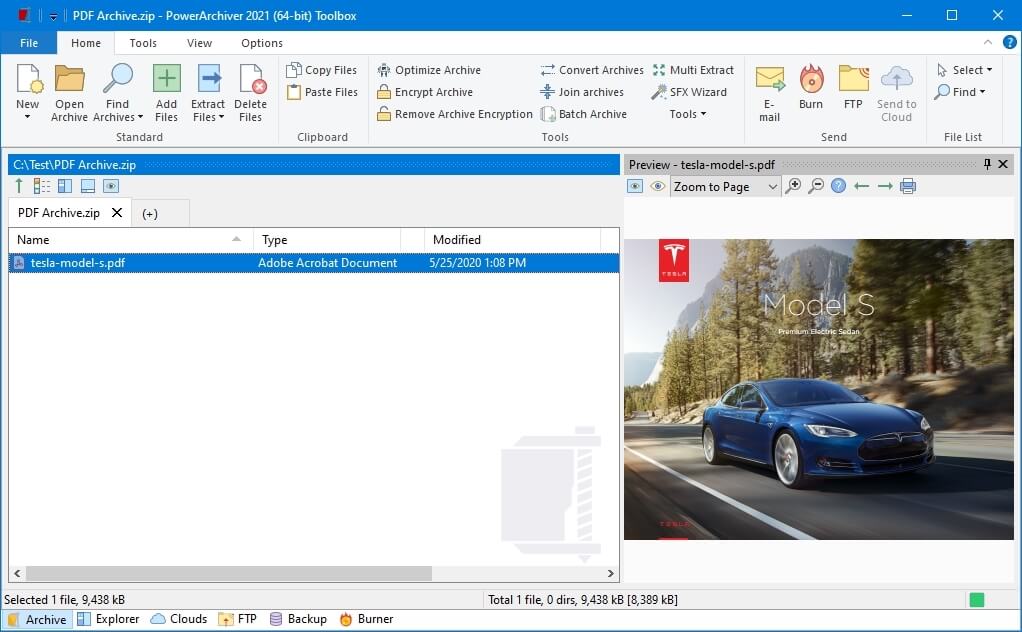
Task: Click Send to Cloud
Action: tap(897, 93)
